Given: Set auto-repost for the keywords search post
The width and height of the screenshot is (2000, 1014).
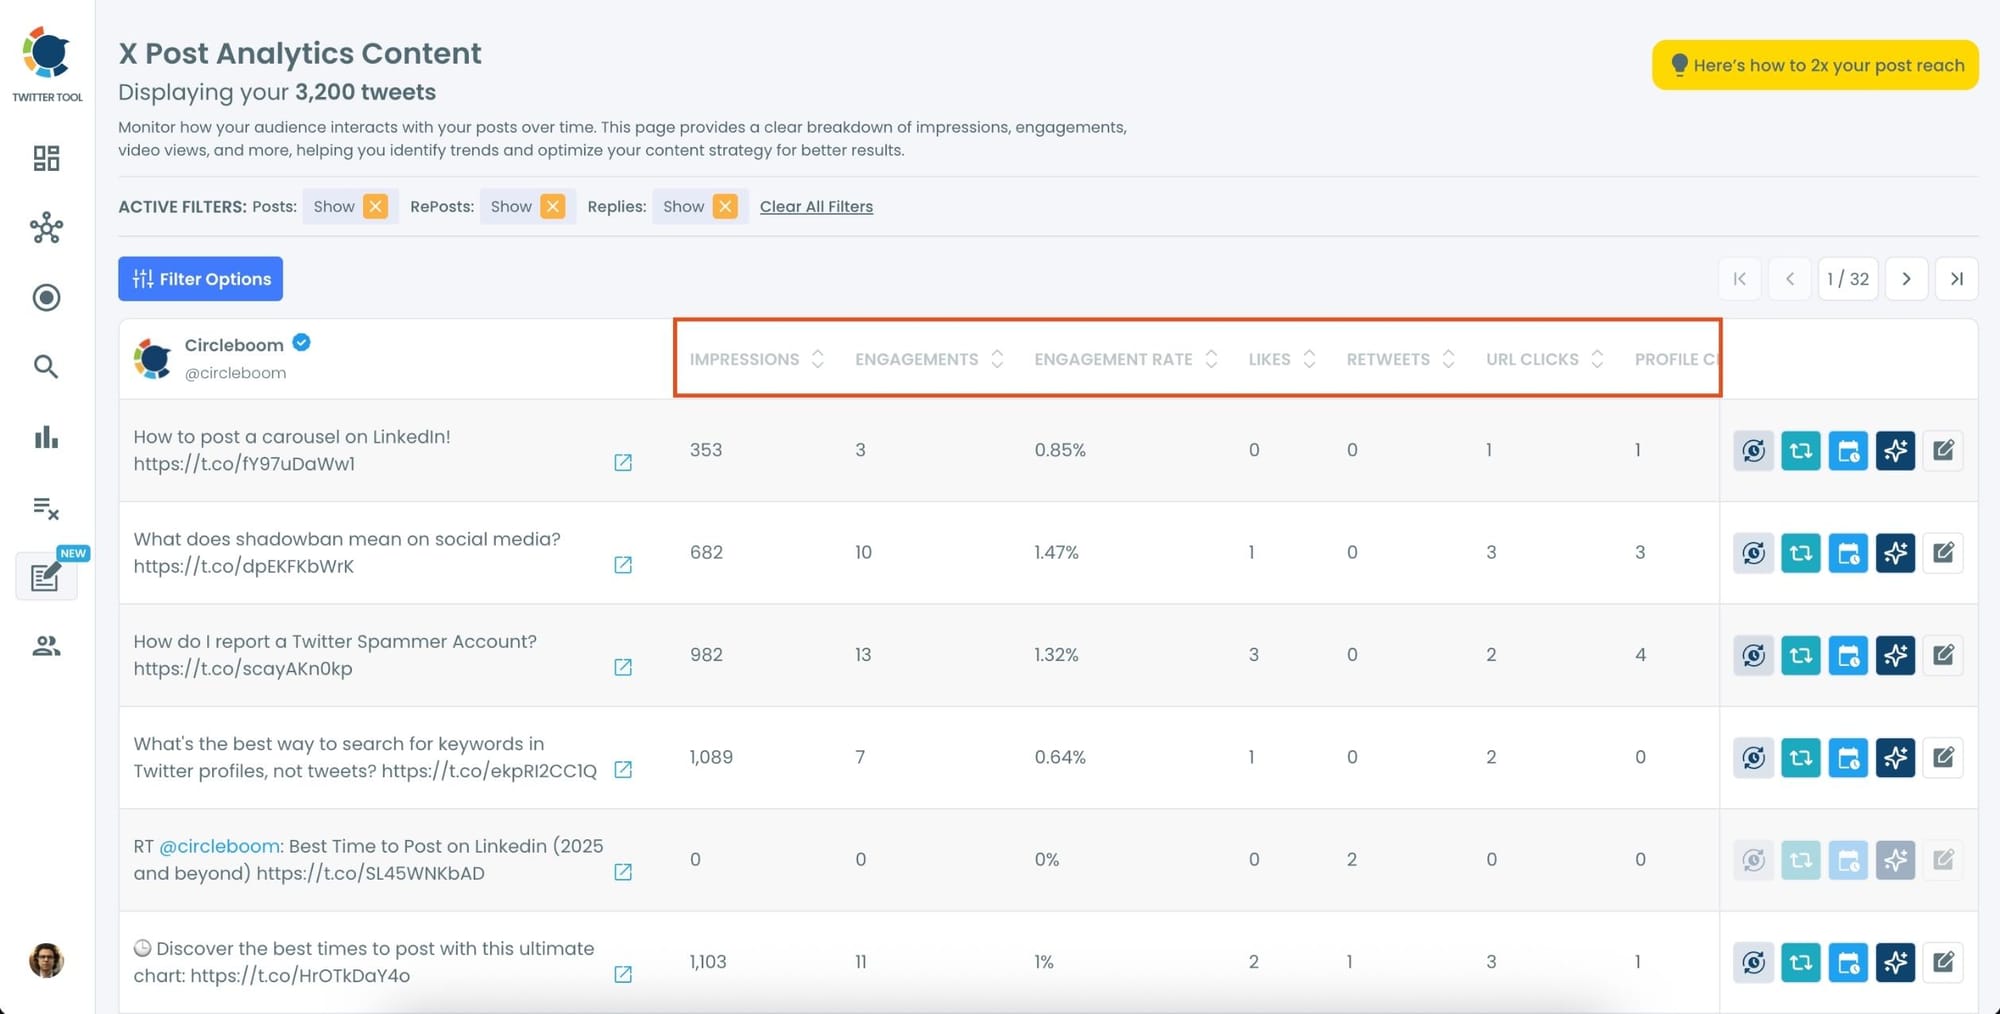Looking at the screenshot, I should (x=1753, y=757).
